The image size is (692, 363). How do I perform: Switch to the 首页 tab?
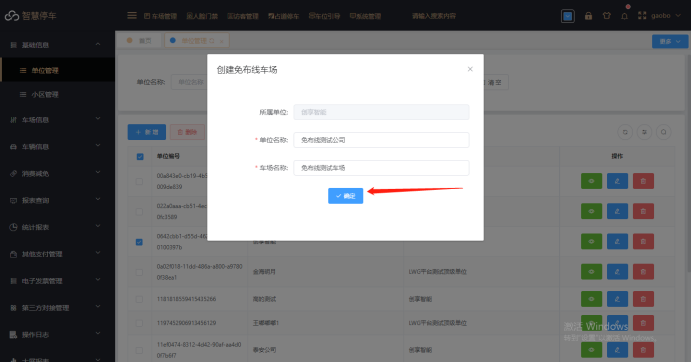click(139, 41)
